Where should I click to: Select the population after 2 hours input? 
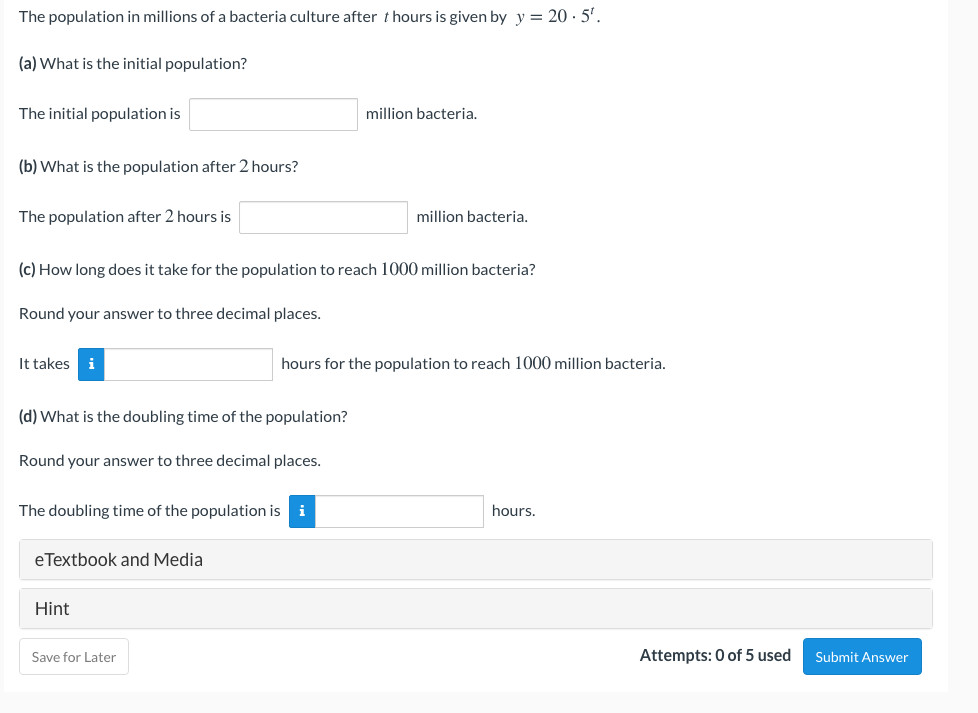(323, 217)
